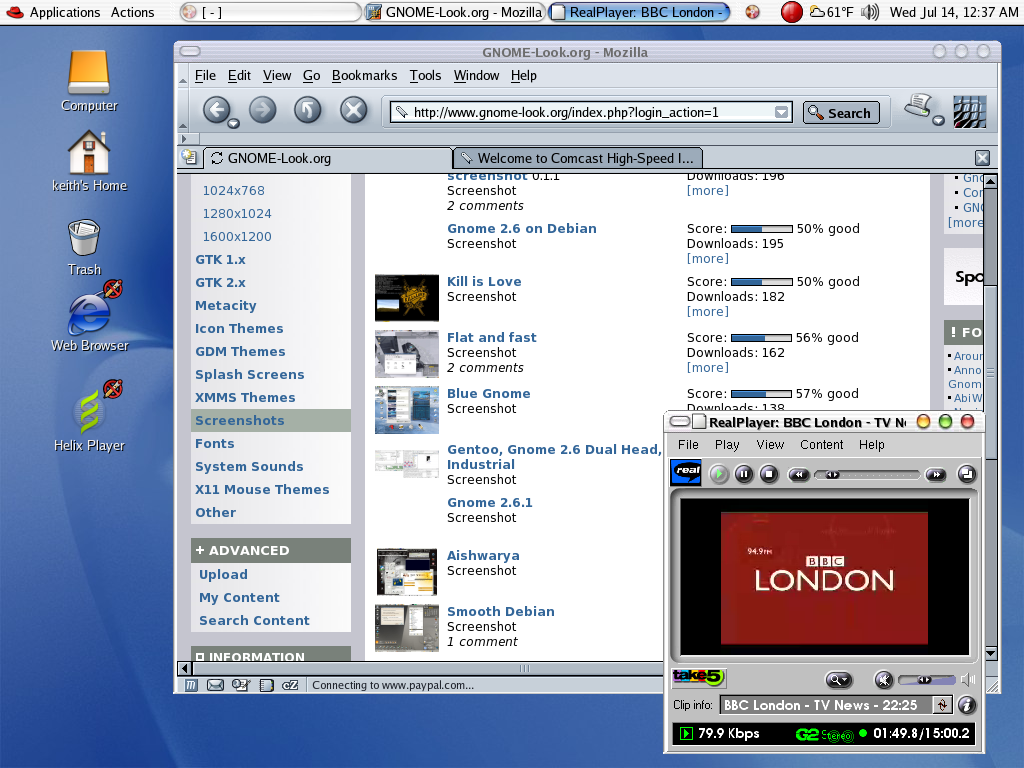Click Play in RealPlayer
This screenshot has height=768, width=1024.
click(x=719, y=474)
